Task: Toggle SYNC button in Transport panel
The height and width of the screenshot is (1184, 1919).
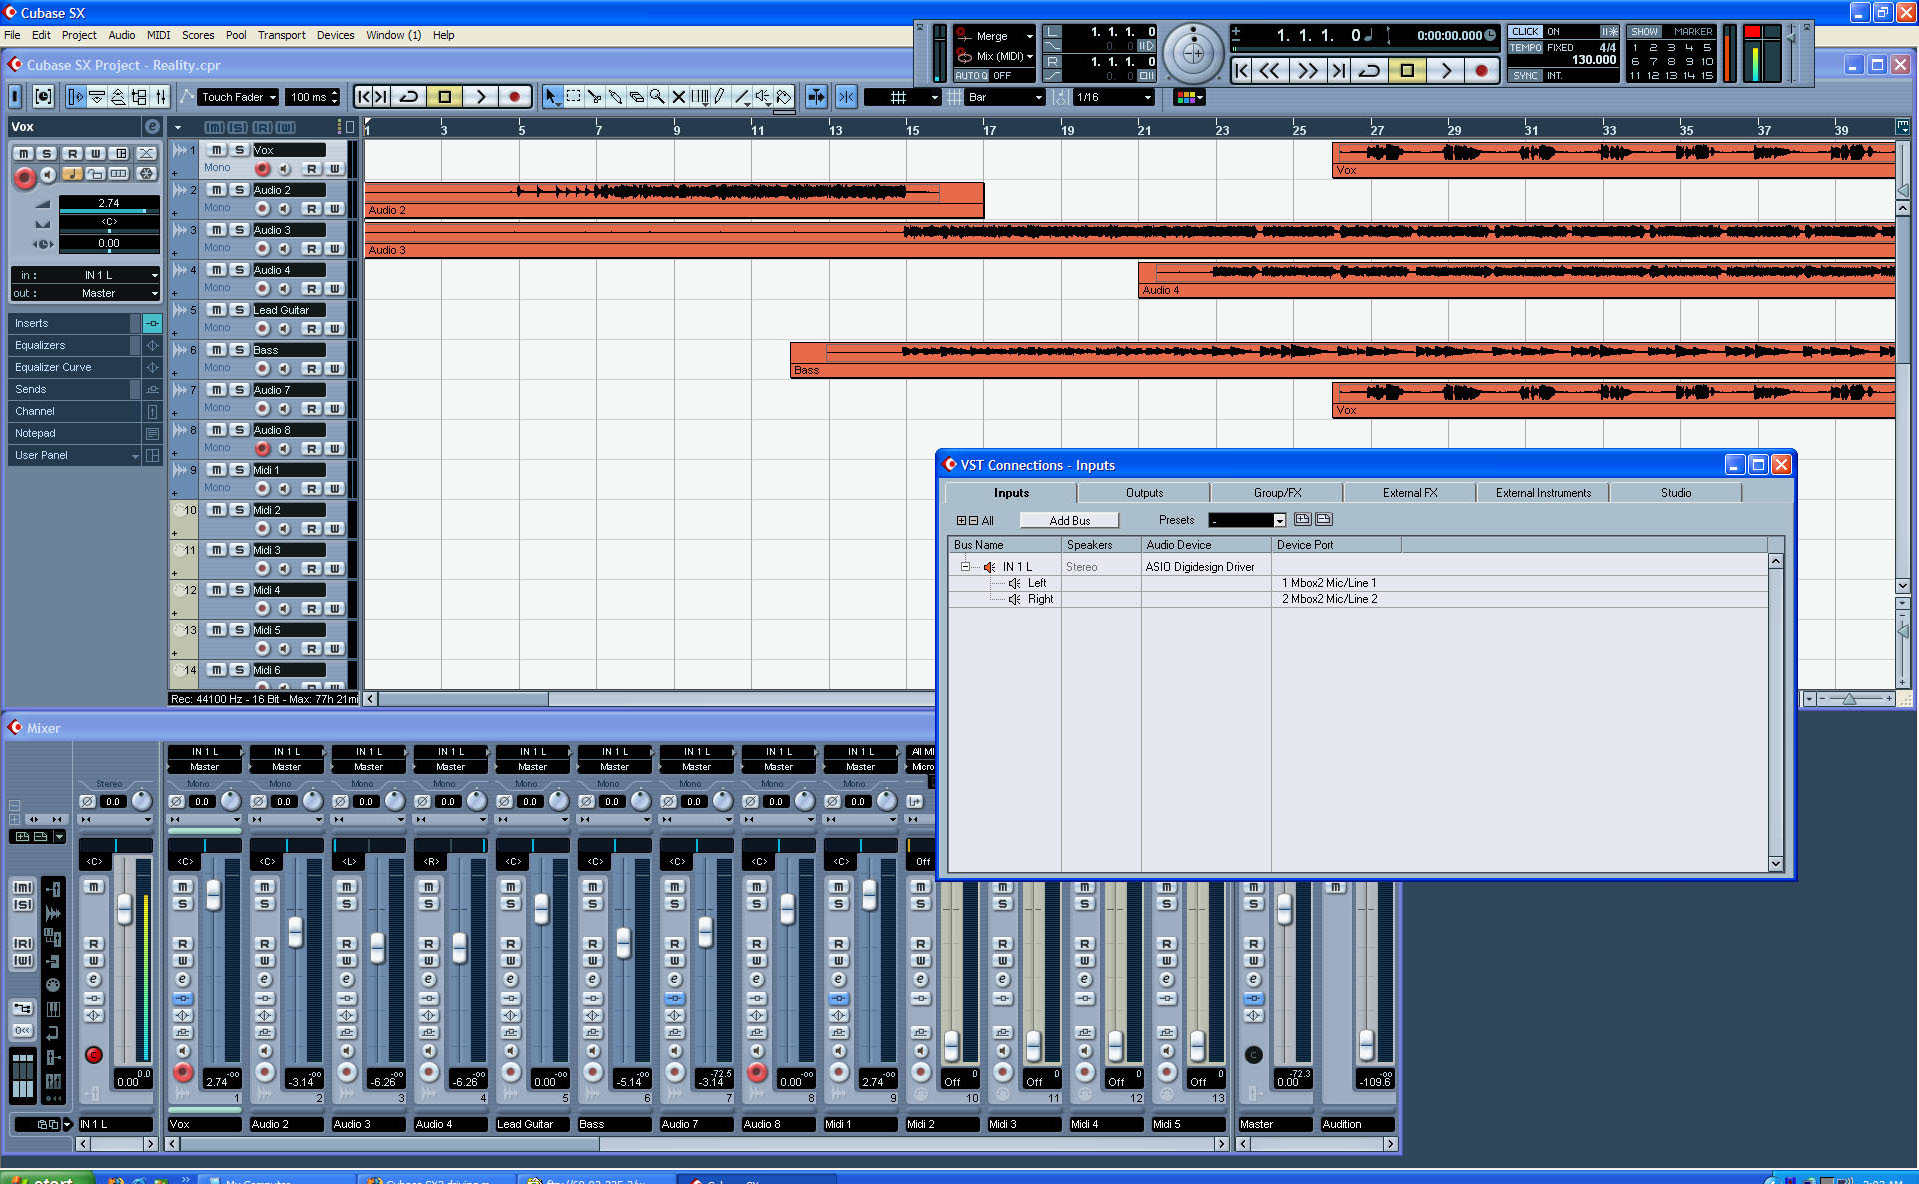Action: click(x=1525, y=76)
